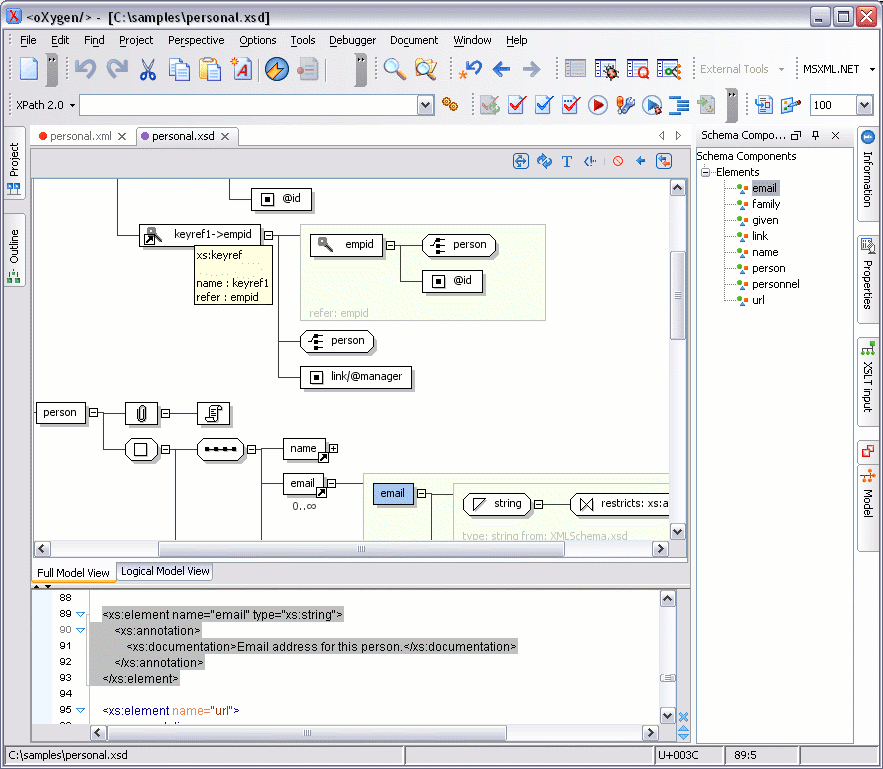
Task: Open the Debugger menu
Action: (x=352, y=40)
